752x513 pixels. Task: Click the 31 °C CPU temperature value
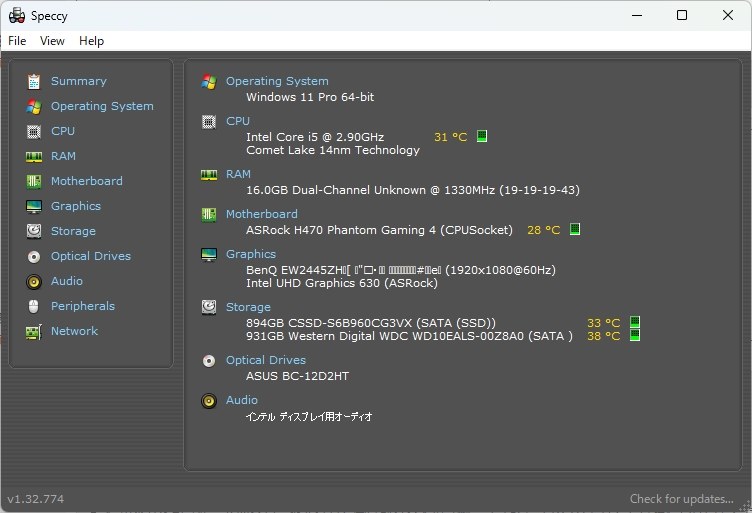(450, 137)
